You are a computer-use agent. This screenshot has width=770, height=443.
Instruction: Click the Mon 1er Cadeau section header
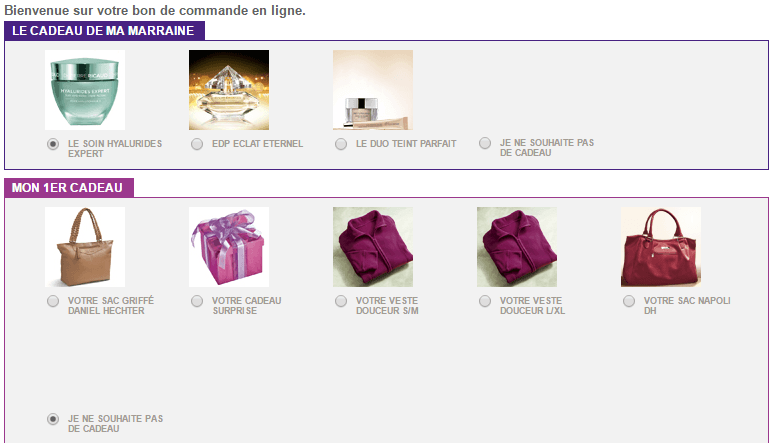(69, 188)
